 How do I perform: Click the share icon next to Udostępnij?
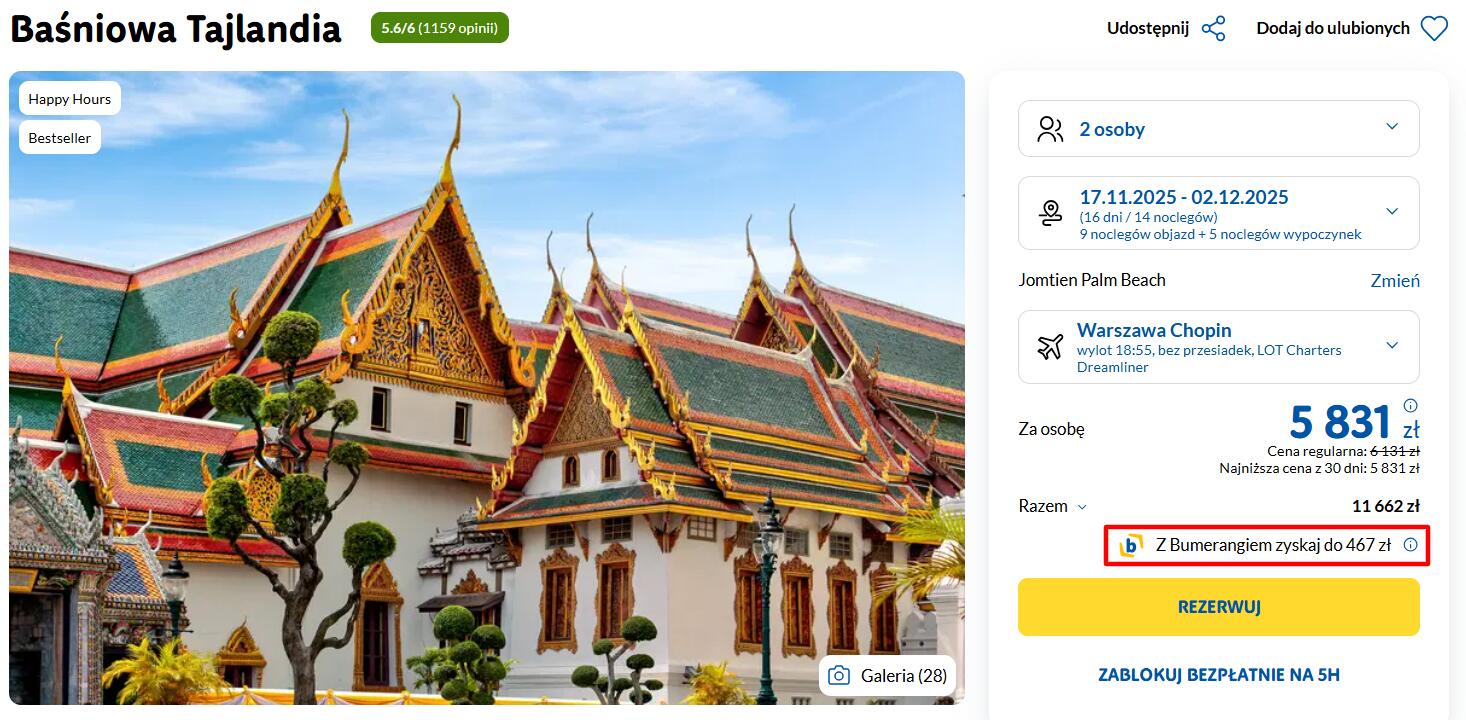1213,28
